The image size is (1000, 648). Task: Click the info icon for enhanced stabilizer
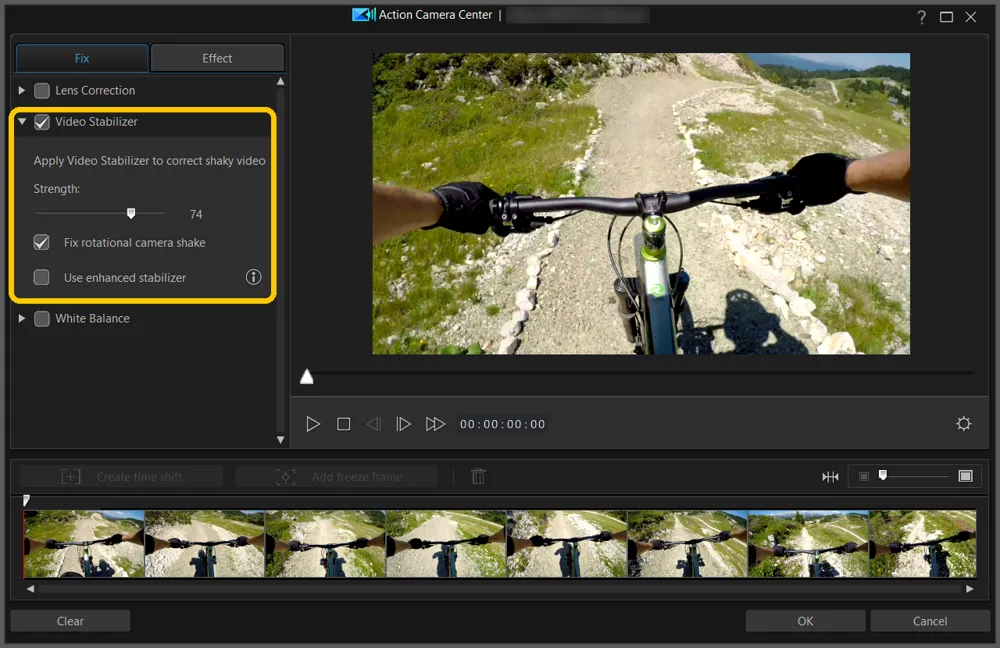tap(253, 277)
